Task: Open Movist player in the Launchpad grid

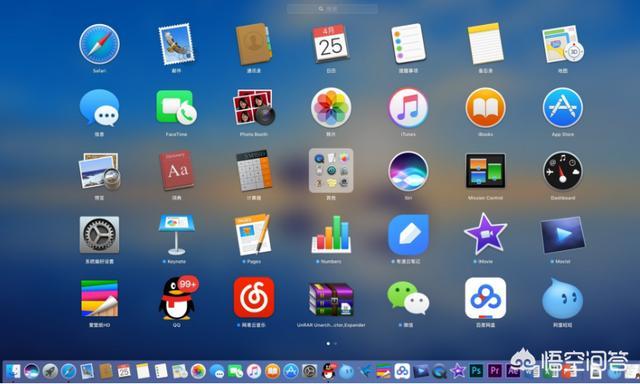Action: [x=562, y=235]
